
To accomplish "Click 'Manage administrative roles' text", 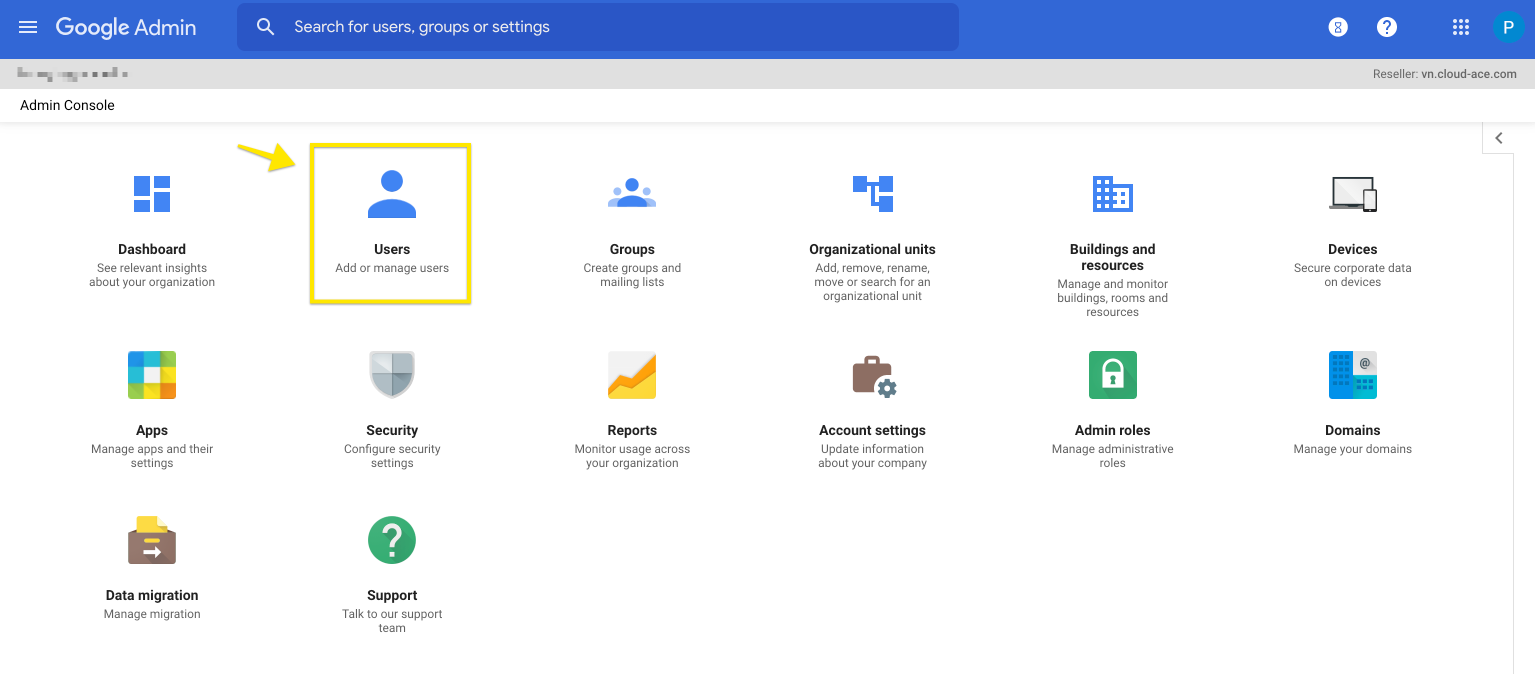I will [1113, 456].
